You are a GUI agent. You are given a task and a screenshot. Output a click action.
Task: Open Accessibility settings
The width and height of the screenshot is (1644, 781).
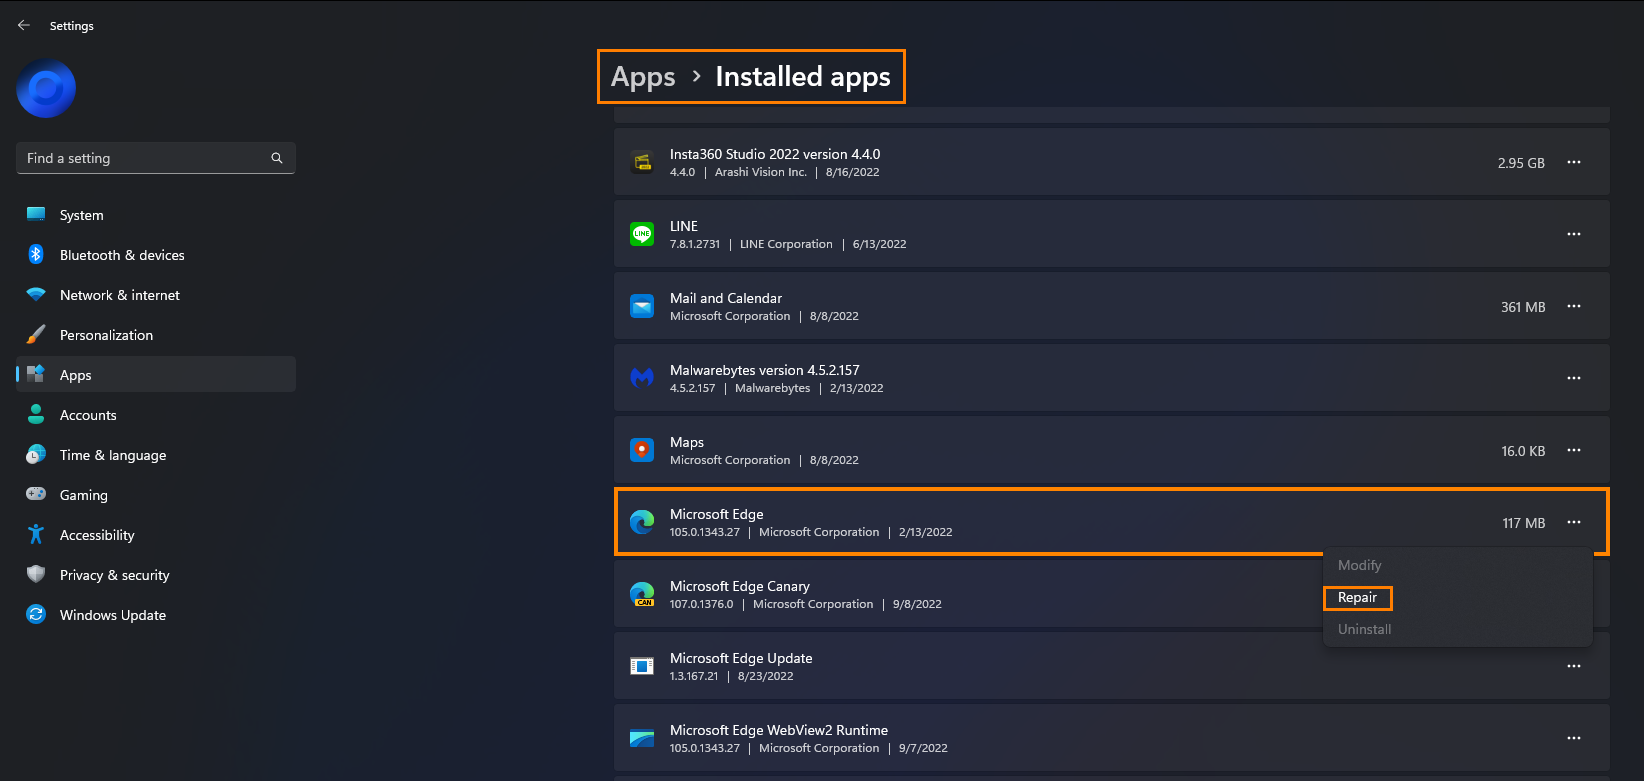click(156, 535)
